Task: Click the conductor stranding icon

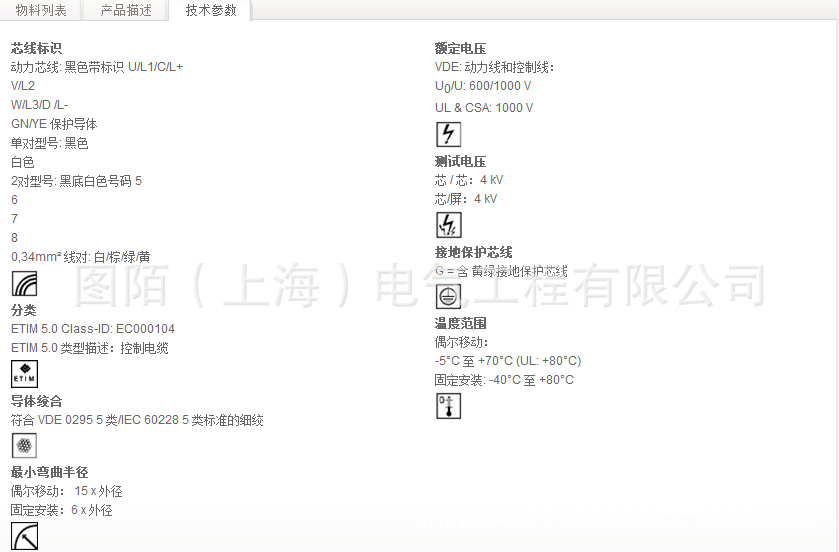Action: (24, 446)
